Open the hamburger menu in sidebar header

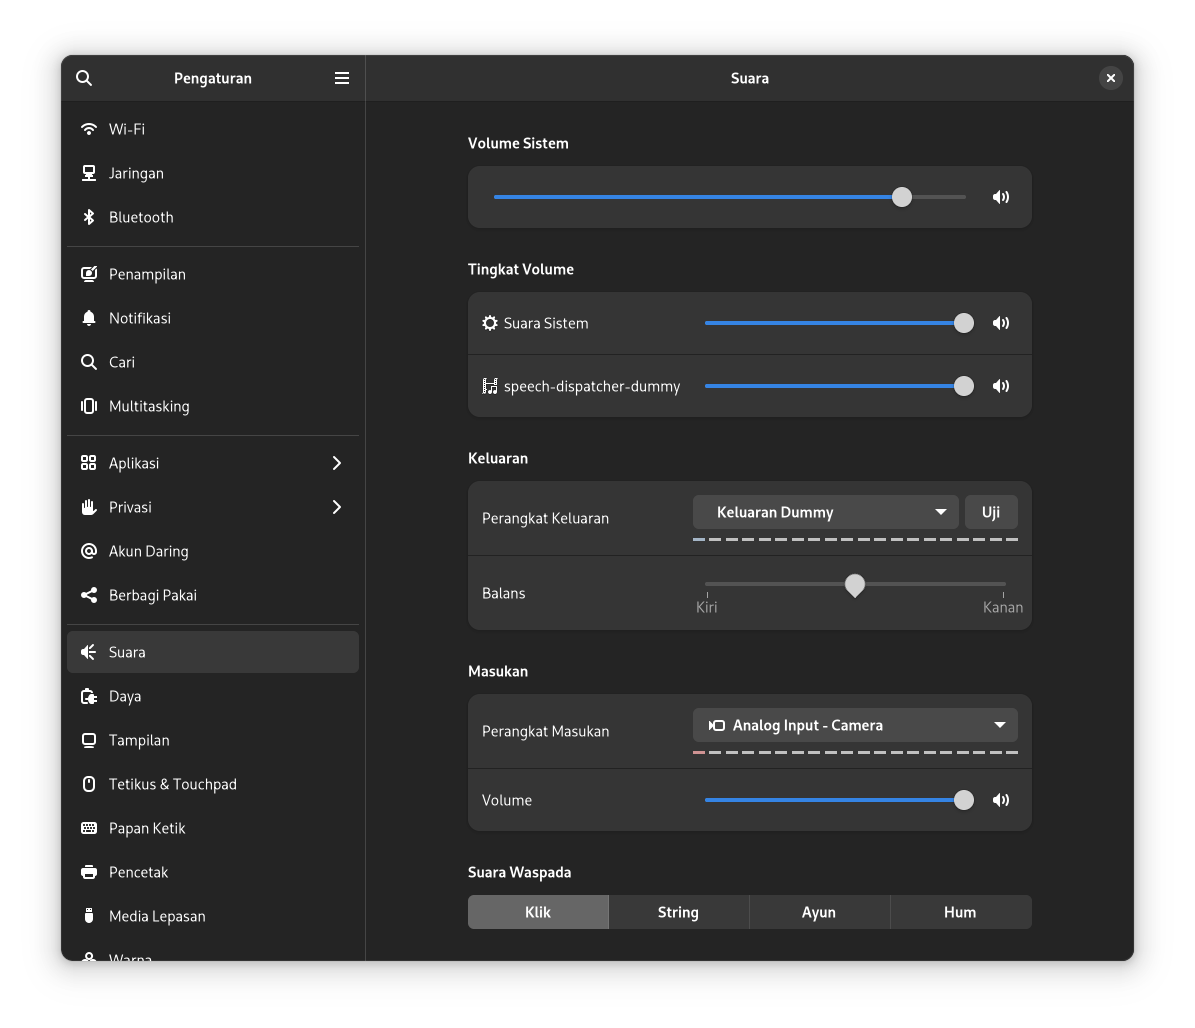coord(342,78)
